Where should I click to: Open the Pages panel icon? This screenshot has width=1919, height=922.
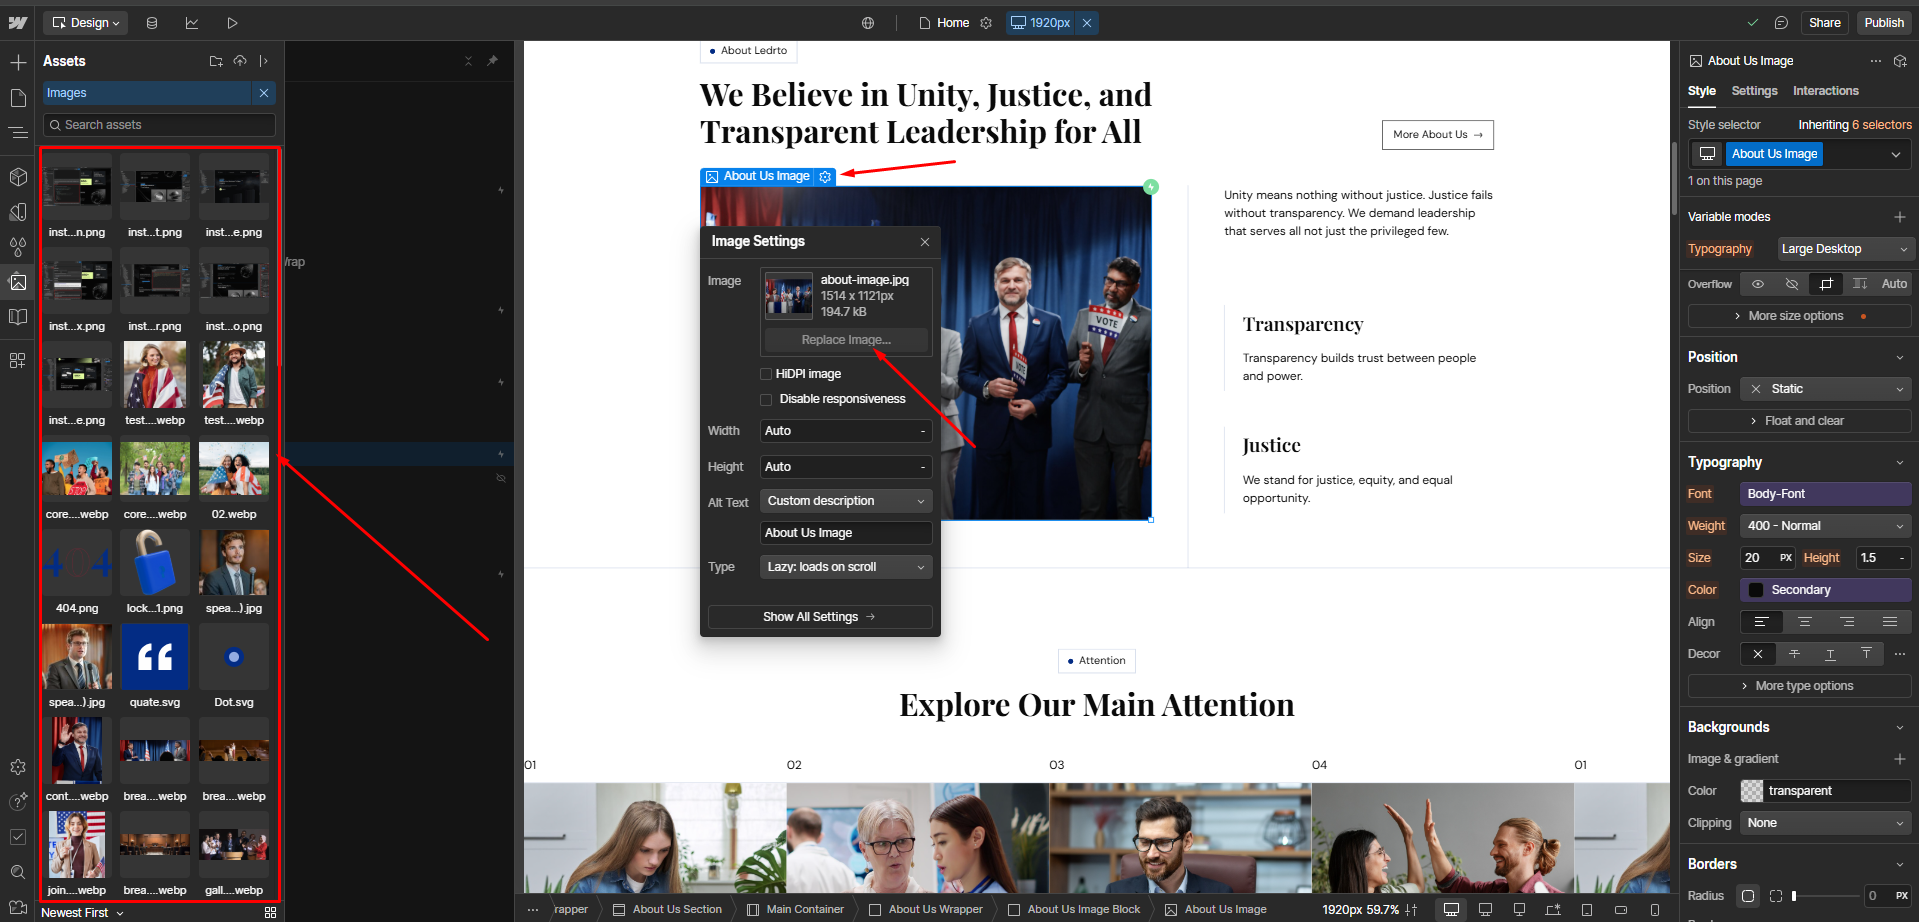click(18, 98)
